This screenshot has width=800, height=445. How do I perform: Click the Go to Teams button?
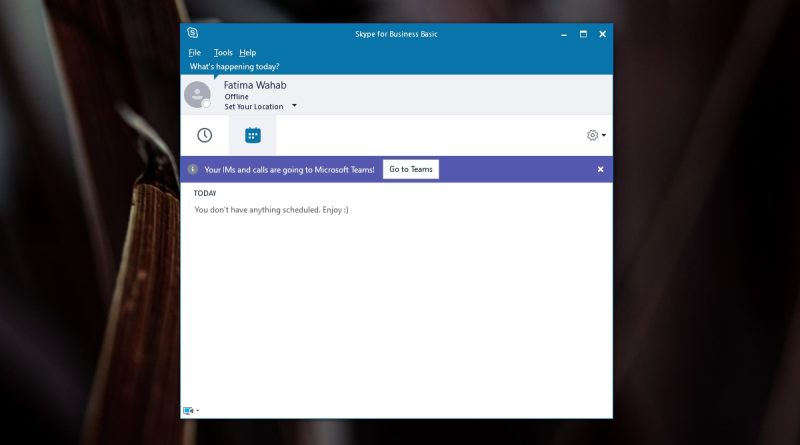(411, 169)
